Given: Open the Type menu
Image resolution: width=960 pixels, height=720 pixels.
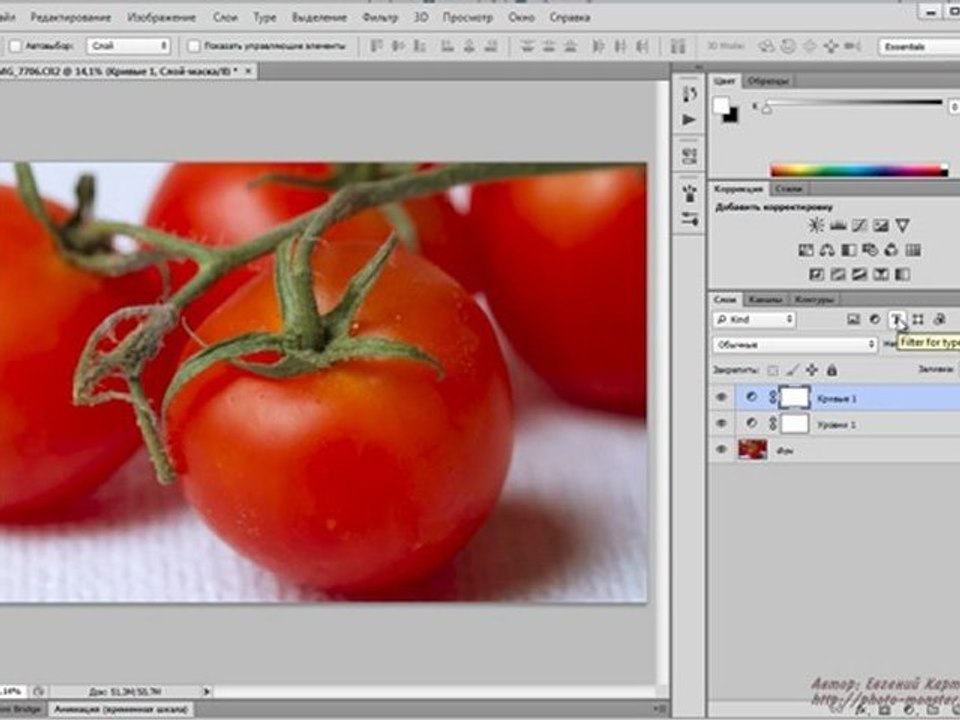Looking at the screenshot, I should (x=264, y=18).
